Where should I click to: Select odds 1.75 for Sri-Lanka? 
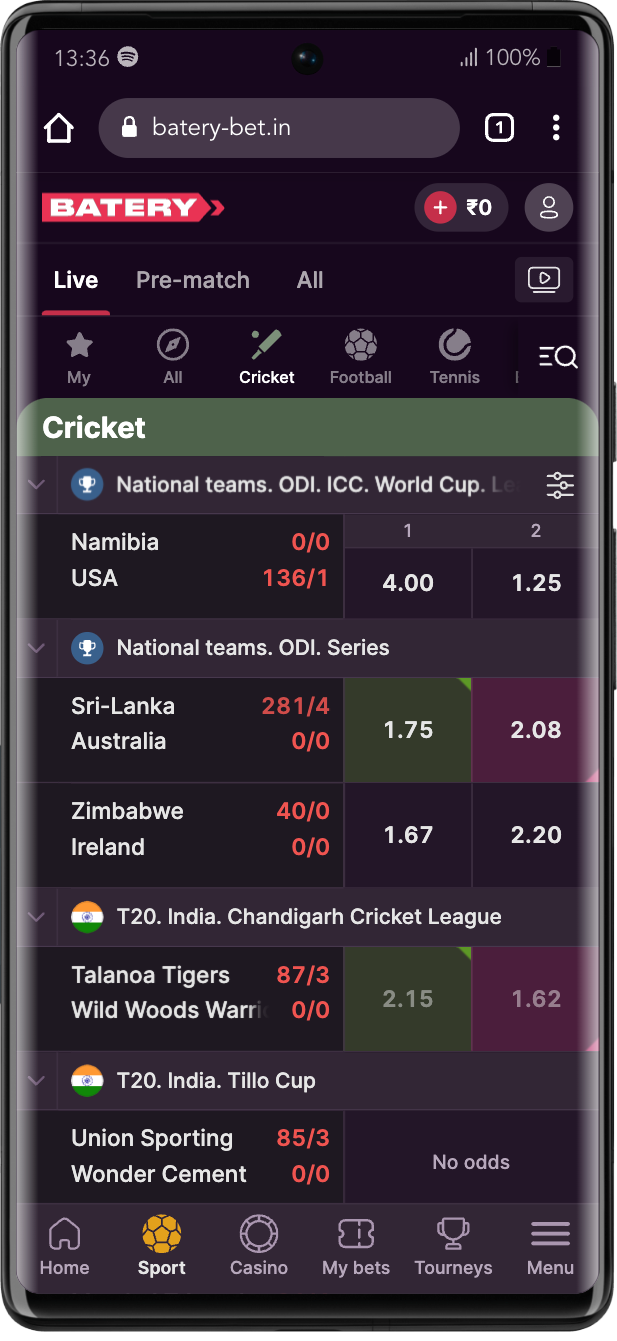[407, 729]
